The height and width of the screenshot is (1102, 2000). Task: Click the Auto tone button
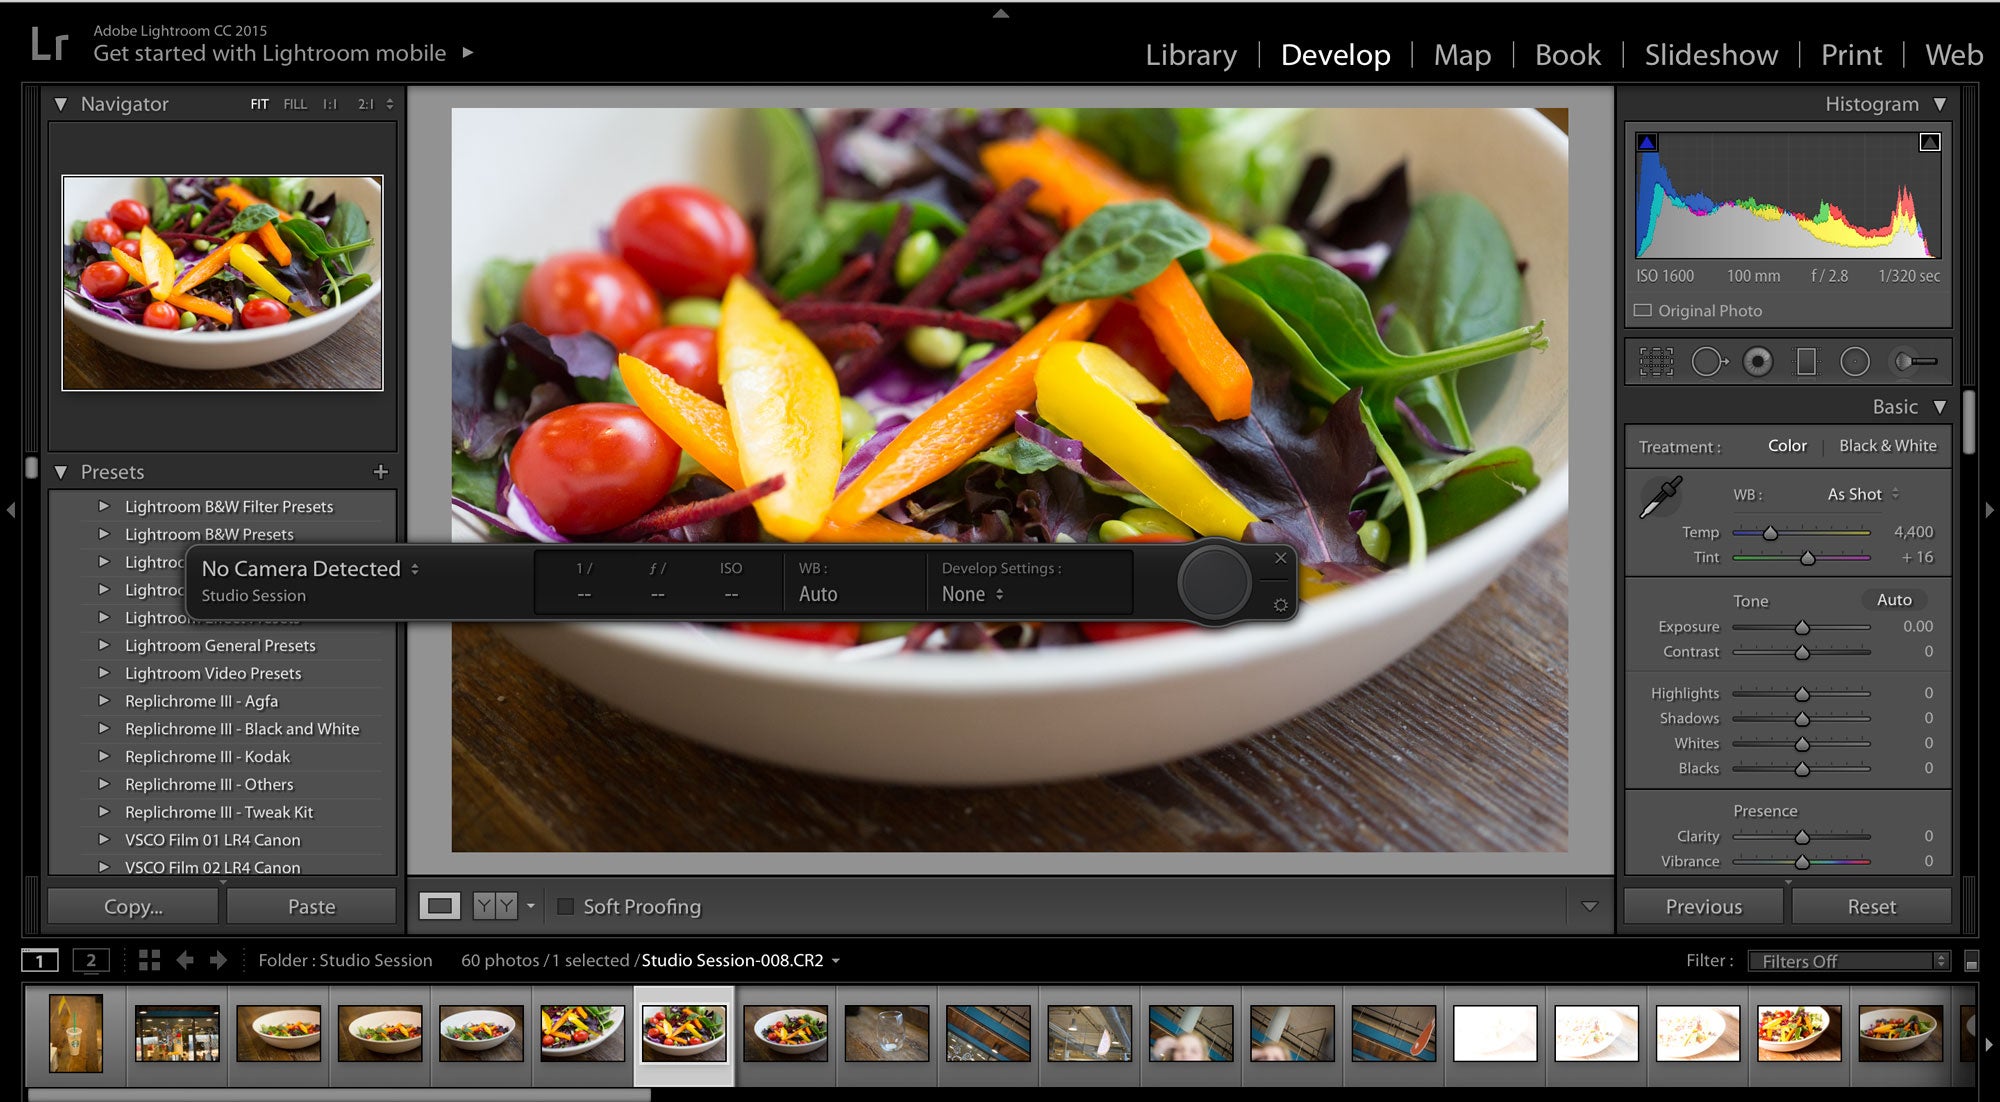[1894, 600]
